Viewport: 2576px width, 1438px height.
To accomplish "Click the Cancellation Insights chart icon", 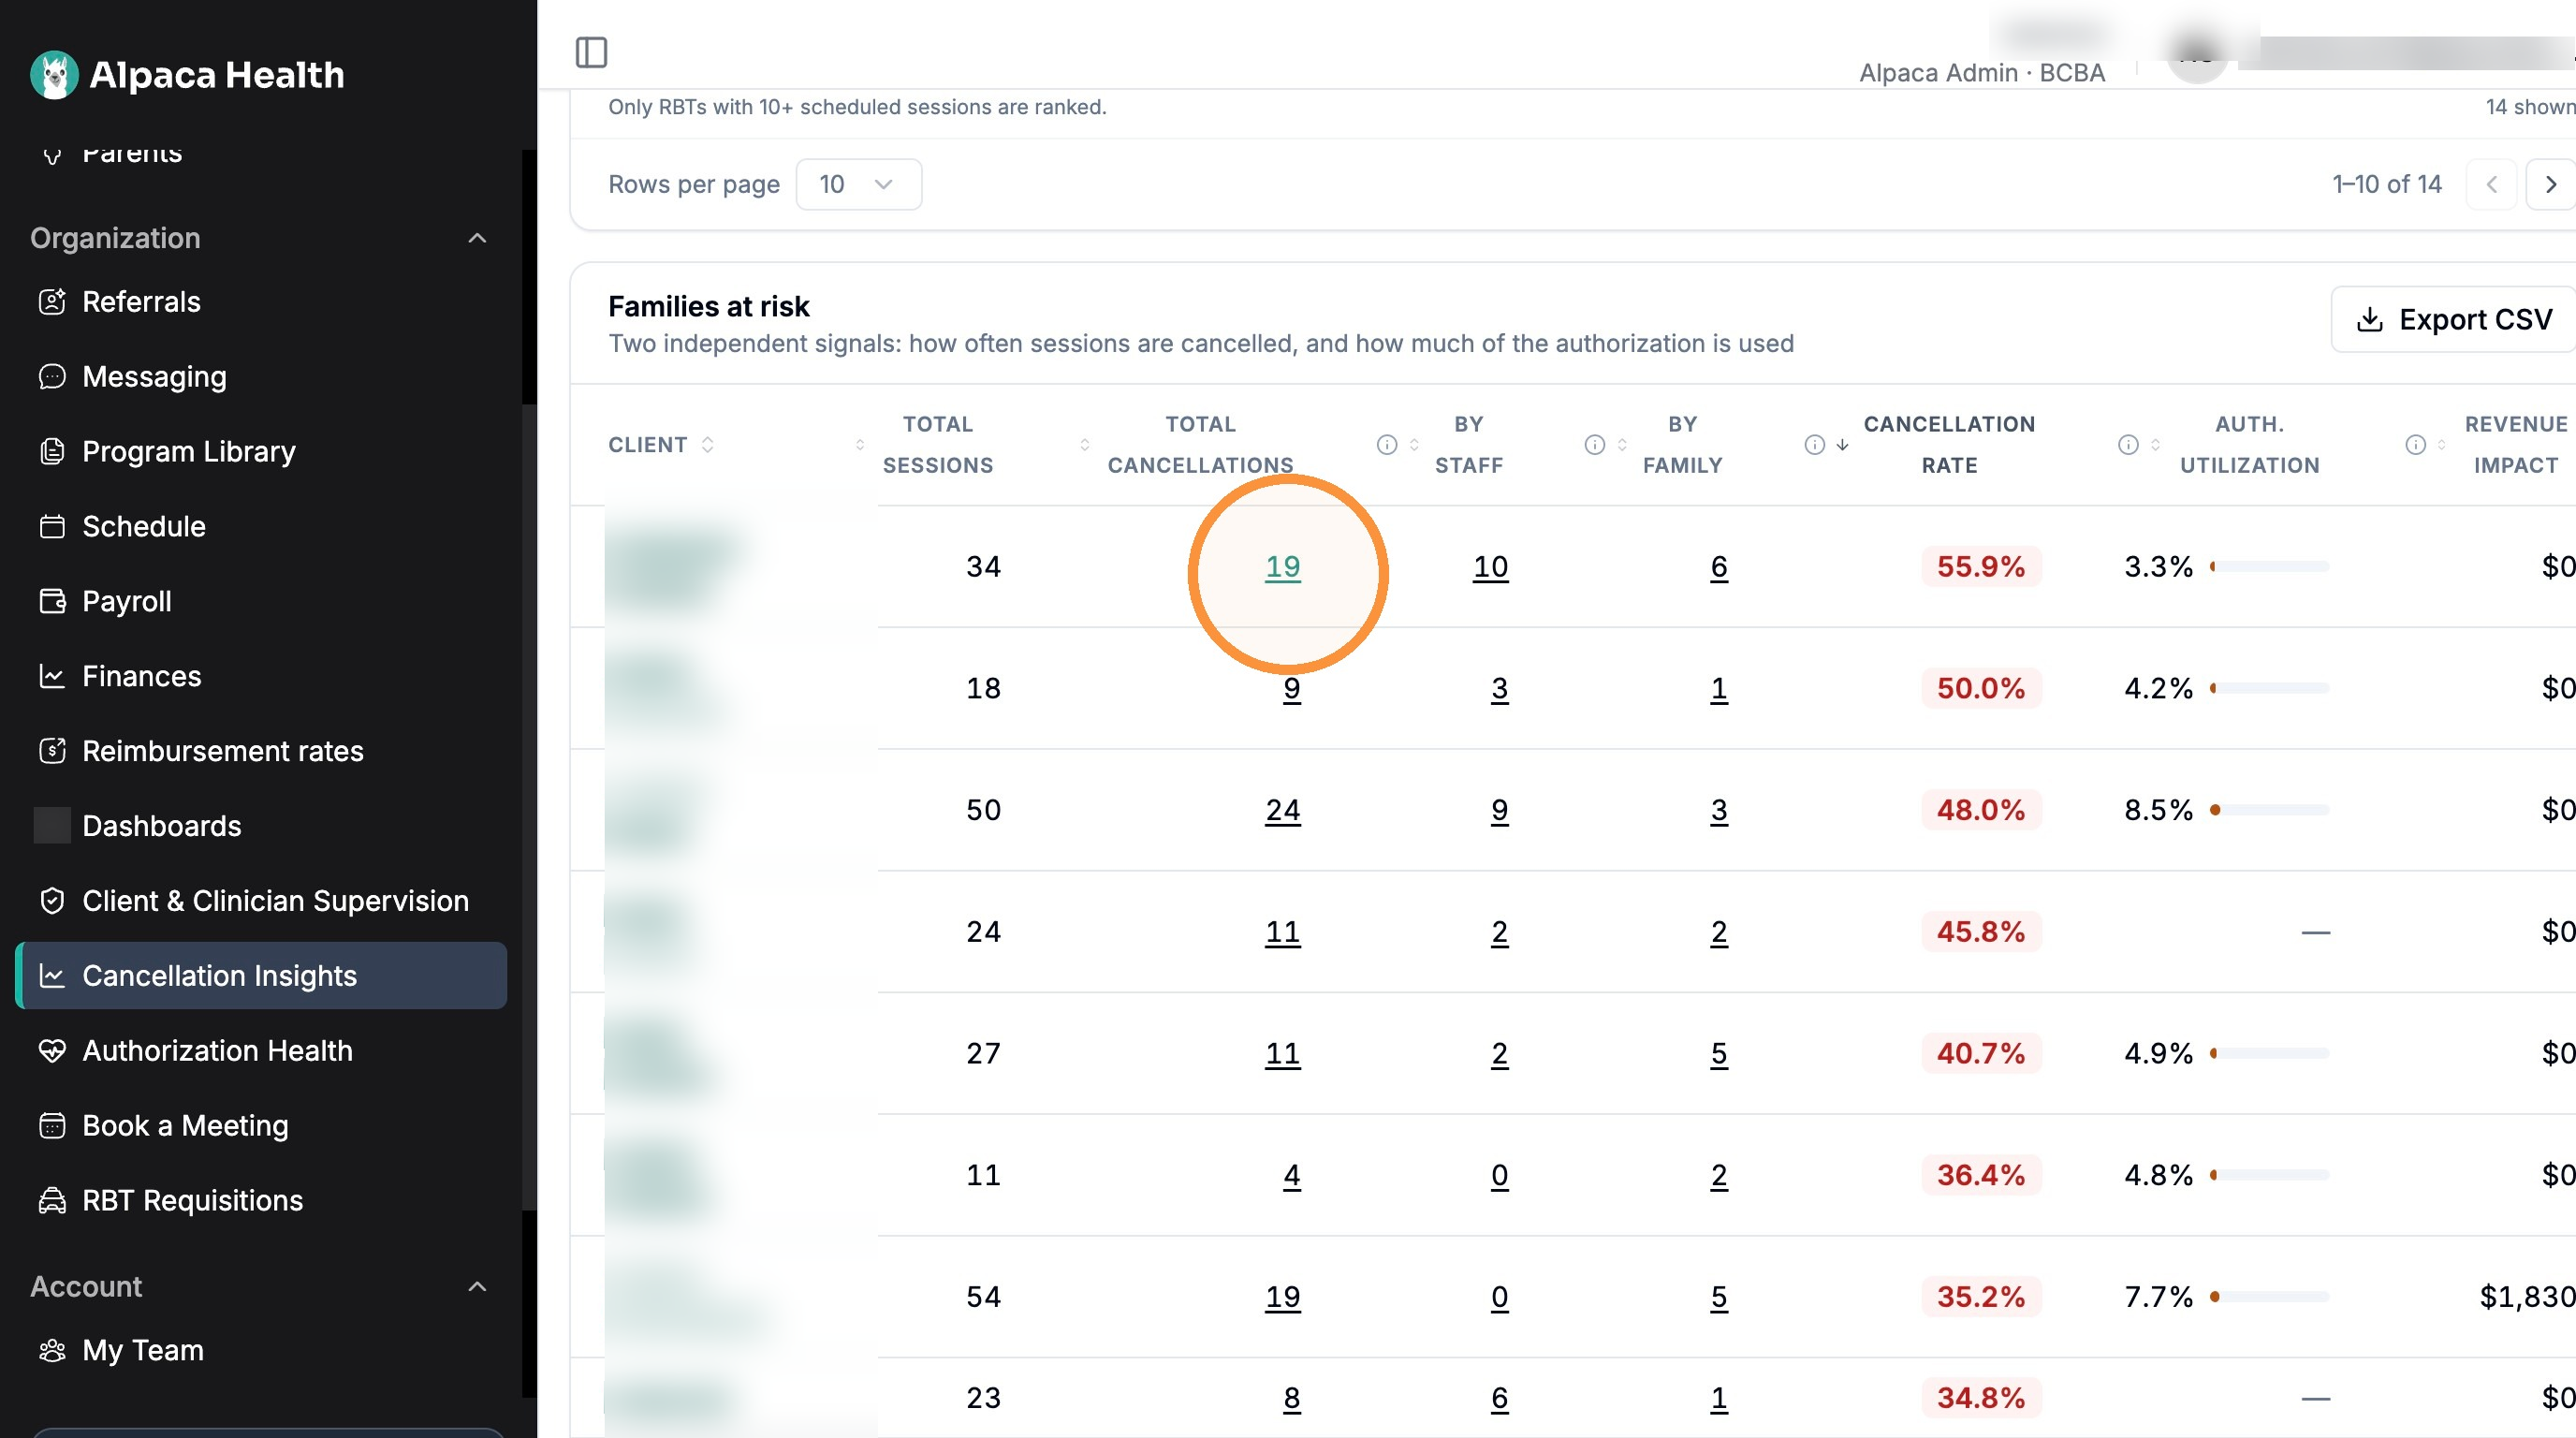I will pyautogui.click(x=52, y=976).
